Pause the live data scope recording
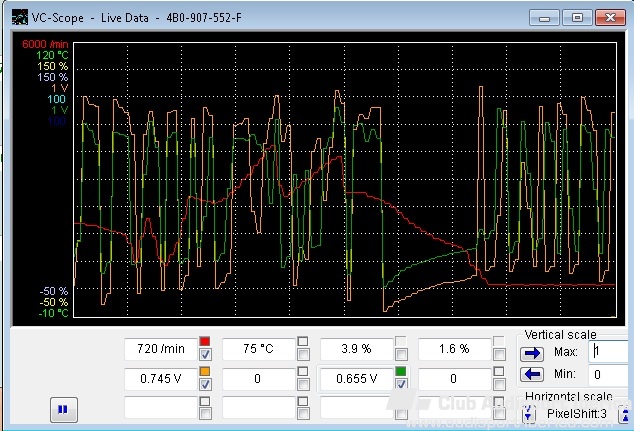The height and width of the screenshot is (431, 634). pyautogui.click(x=64, y=410)
